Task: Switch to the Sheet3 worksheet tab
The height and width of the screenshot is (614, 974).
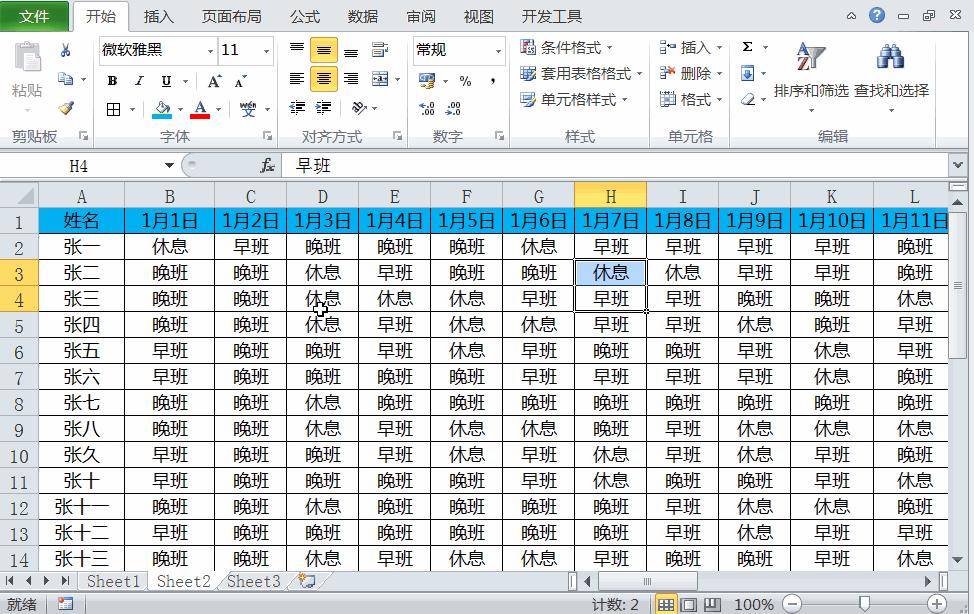Action: pos(251,582)
